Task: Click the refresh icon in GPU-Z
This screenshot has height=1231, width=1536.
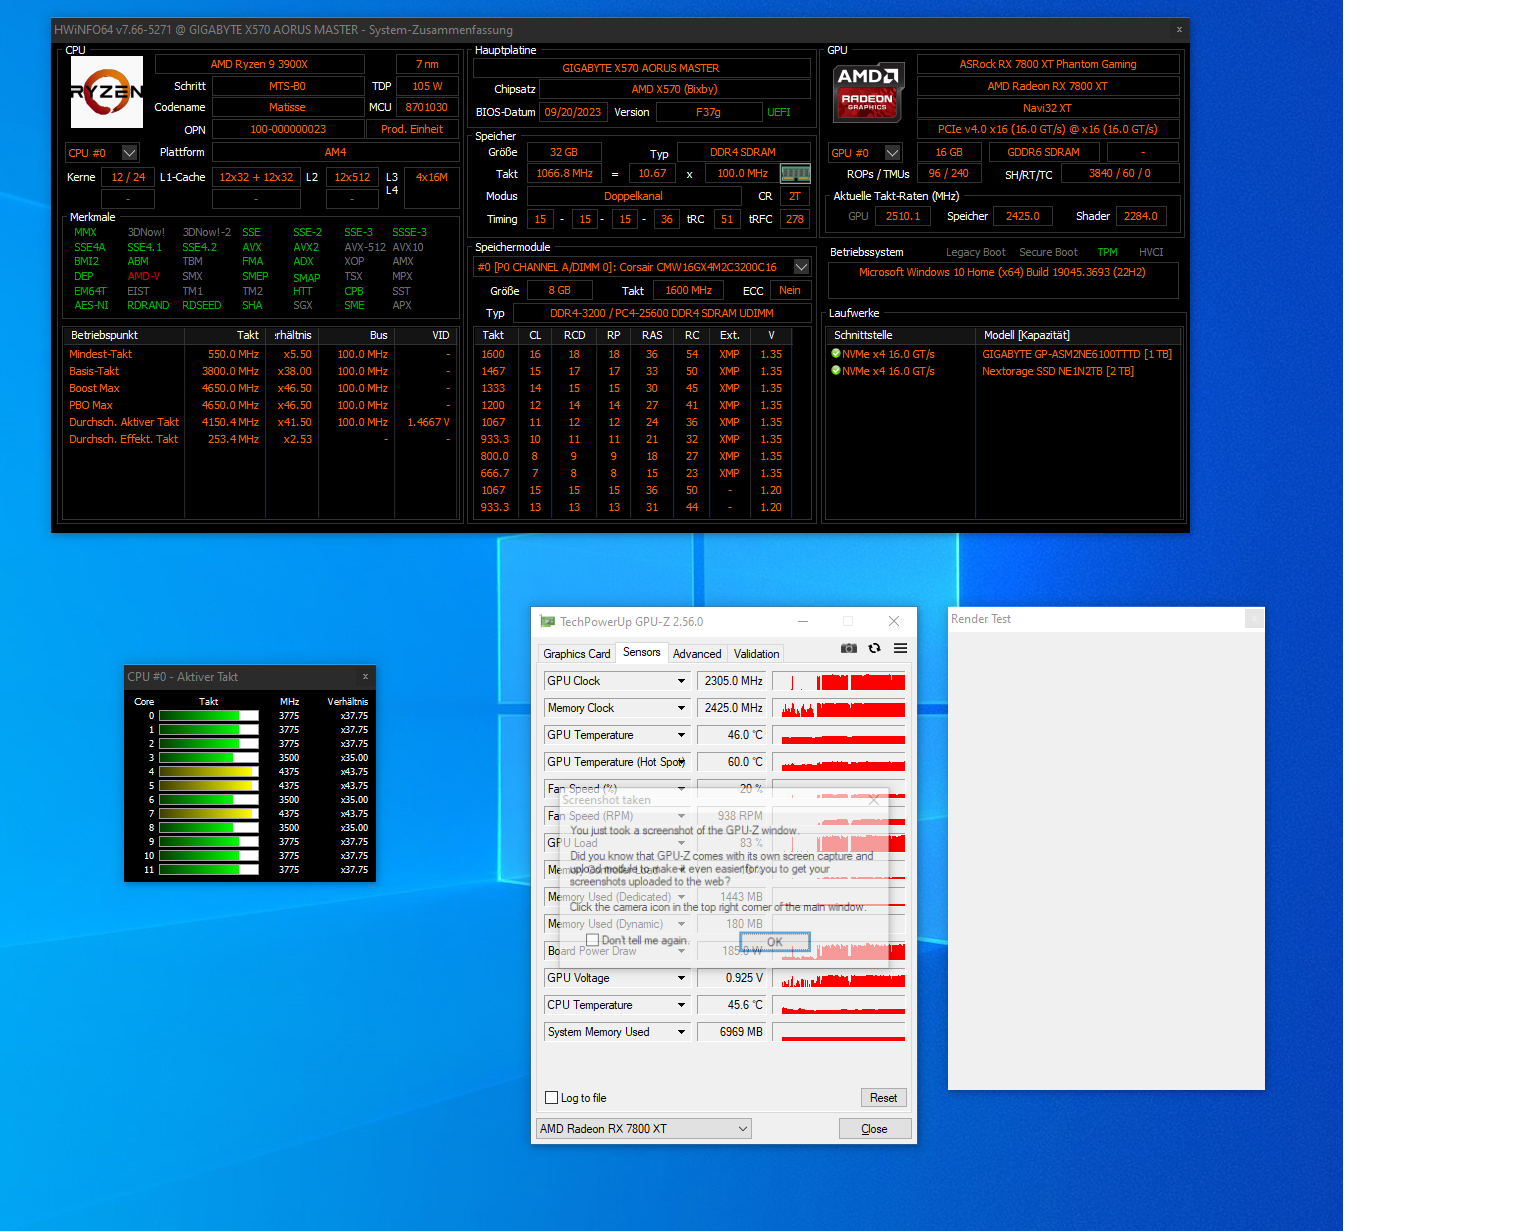Action: click(874, 648)
